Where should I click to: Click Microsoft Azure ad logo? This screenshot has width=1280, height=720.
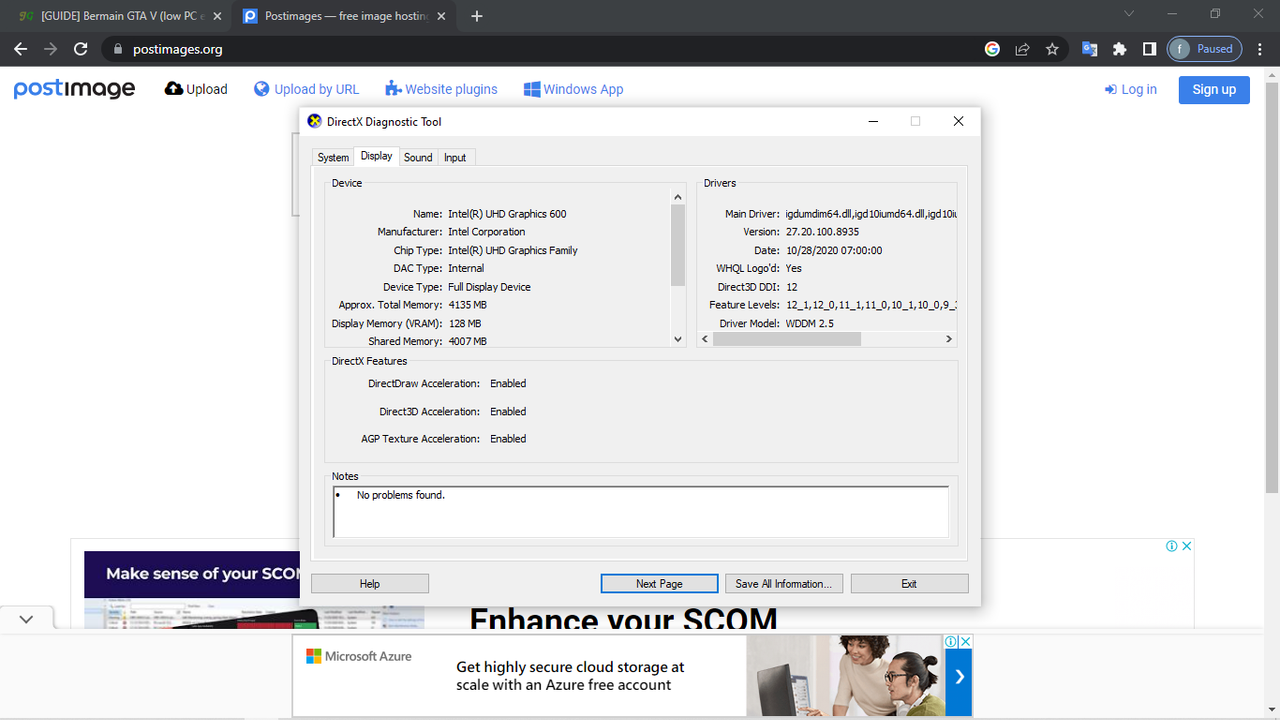pyautogui.click(x=359, y=657)
